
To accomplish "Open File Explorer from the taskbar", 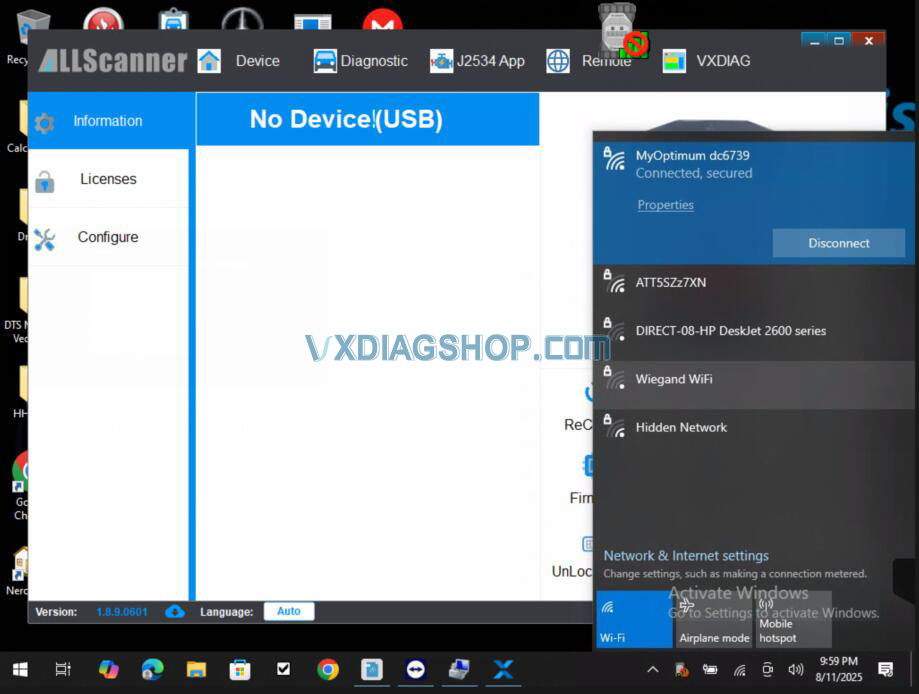I will click(196, 669).
